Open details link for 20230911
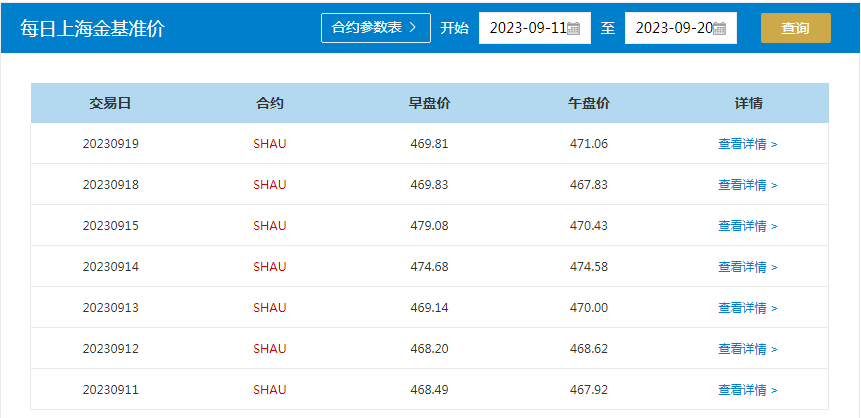861x418 pixels. click(x=747, y=390)
